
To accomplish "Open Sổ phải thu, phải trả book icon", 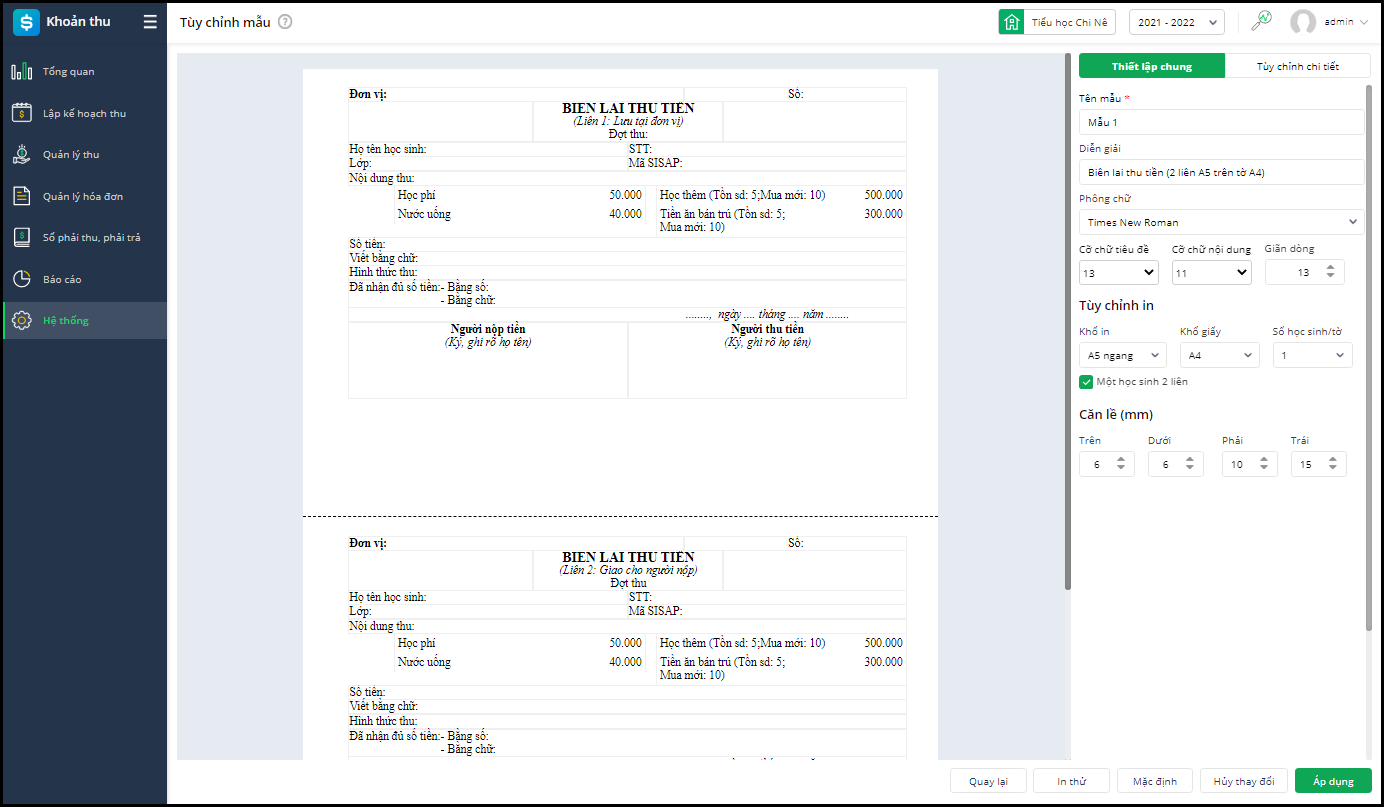I will (x=22, y=238).
